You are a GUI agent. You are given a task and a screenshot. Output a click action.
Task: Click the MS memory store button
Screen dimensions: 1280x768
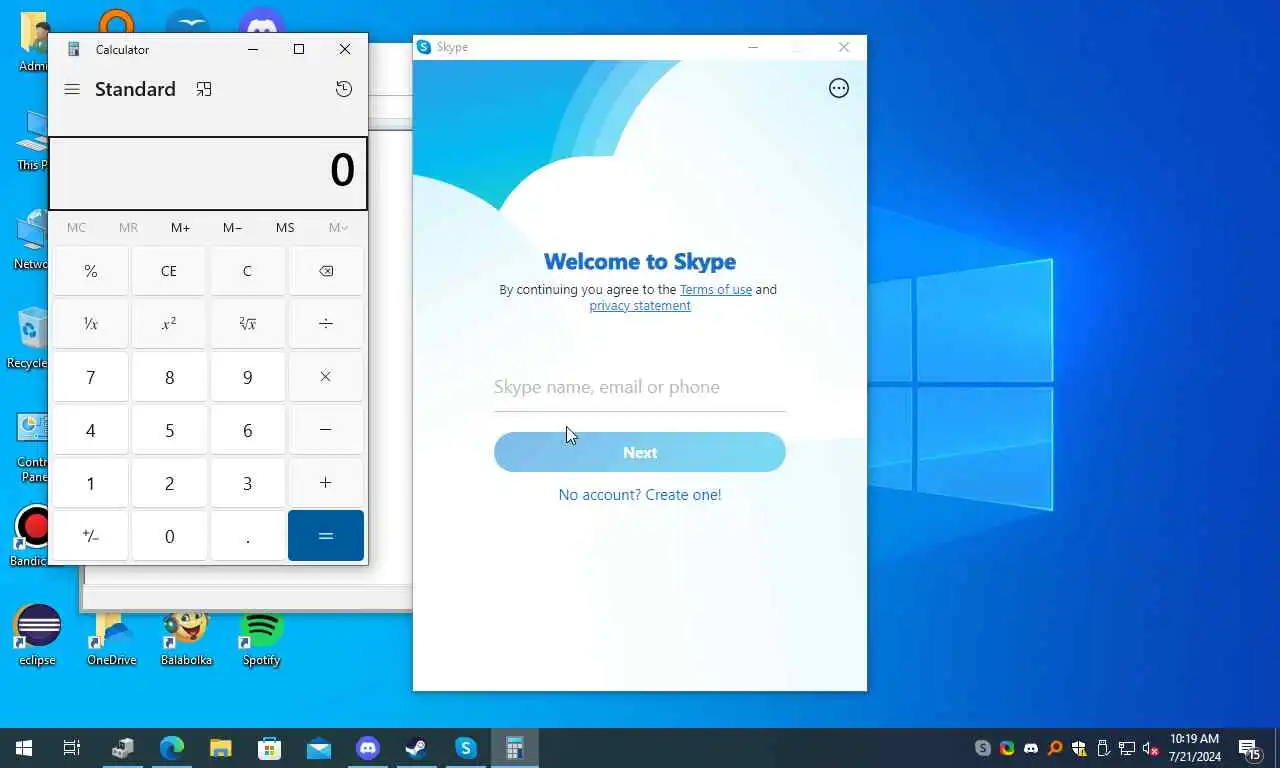click(285, 228)
